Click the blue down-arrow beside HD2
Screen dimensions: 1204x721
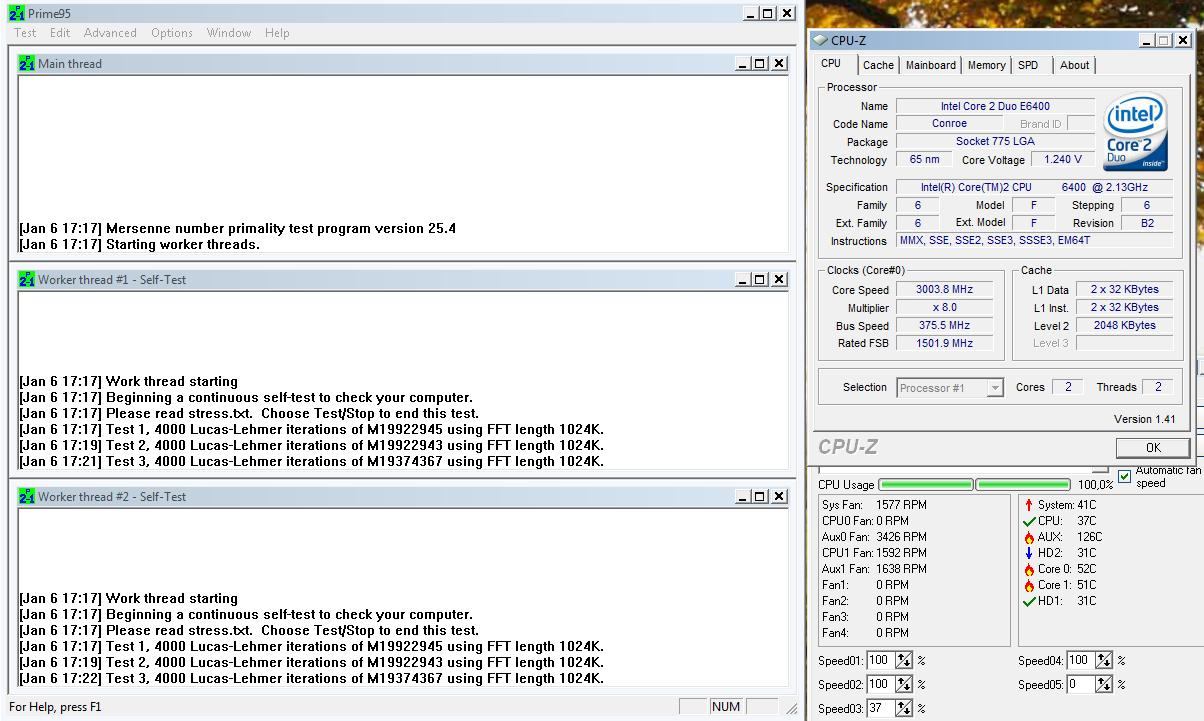click(1028, 553)
